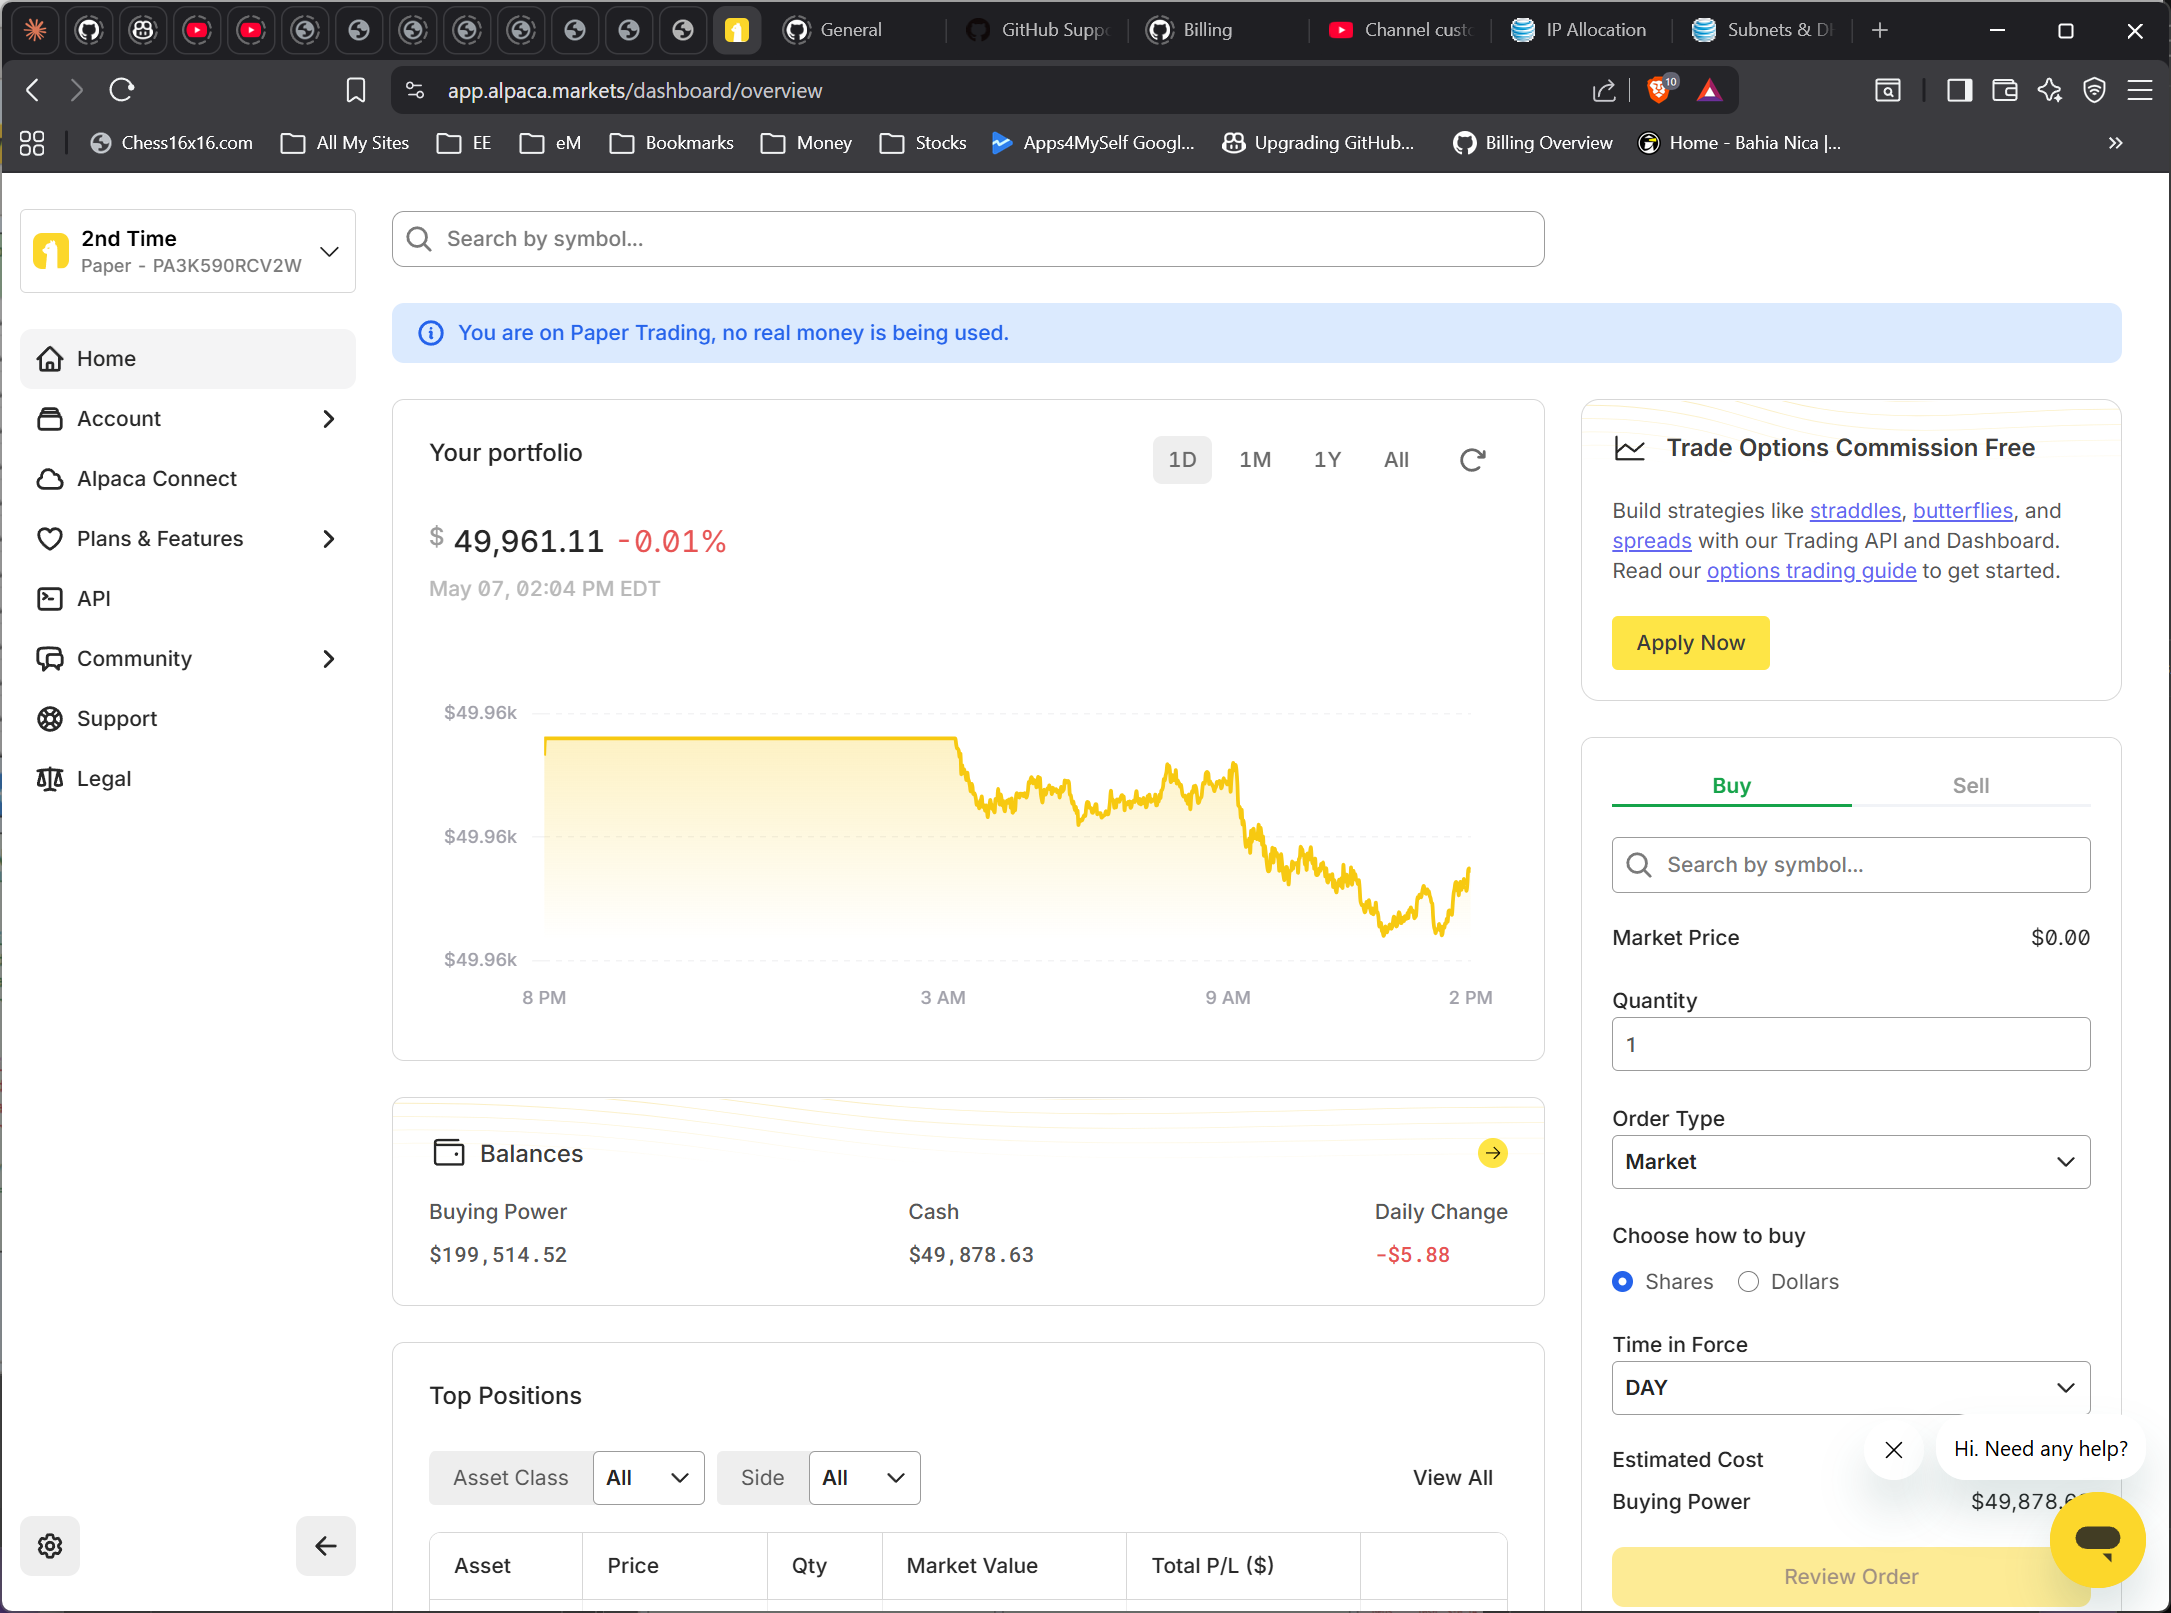
Task: Expand the Account sidebar chevron
Action: click(328, 419)
